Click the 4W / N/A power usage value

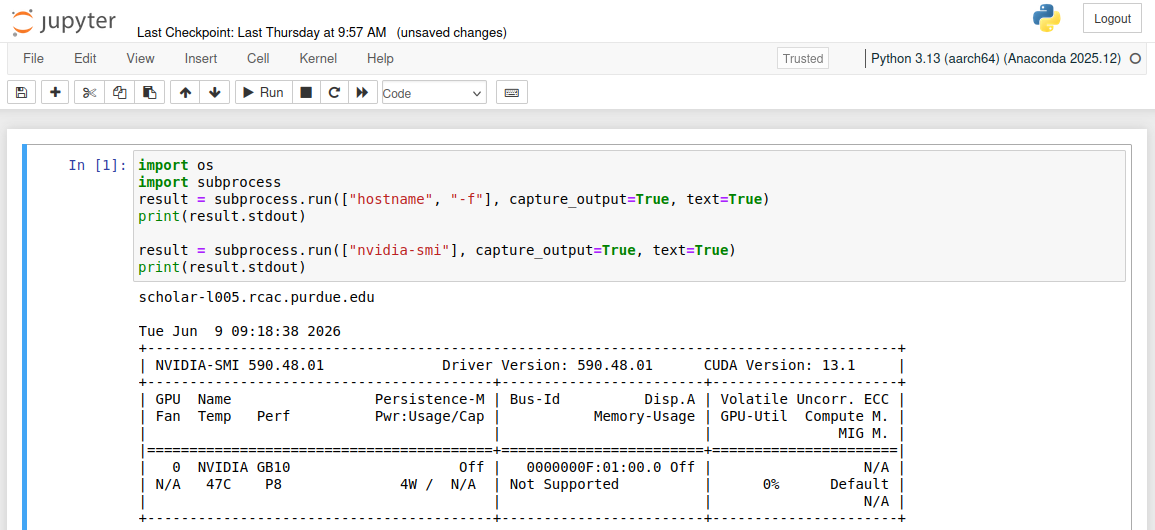point(438,484)
